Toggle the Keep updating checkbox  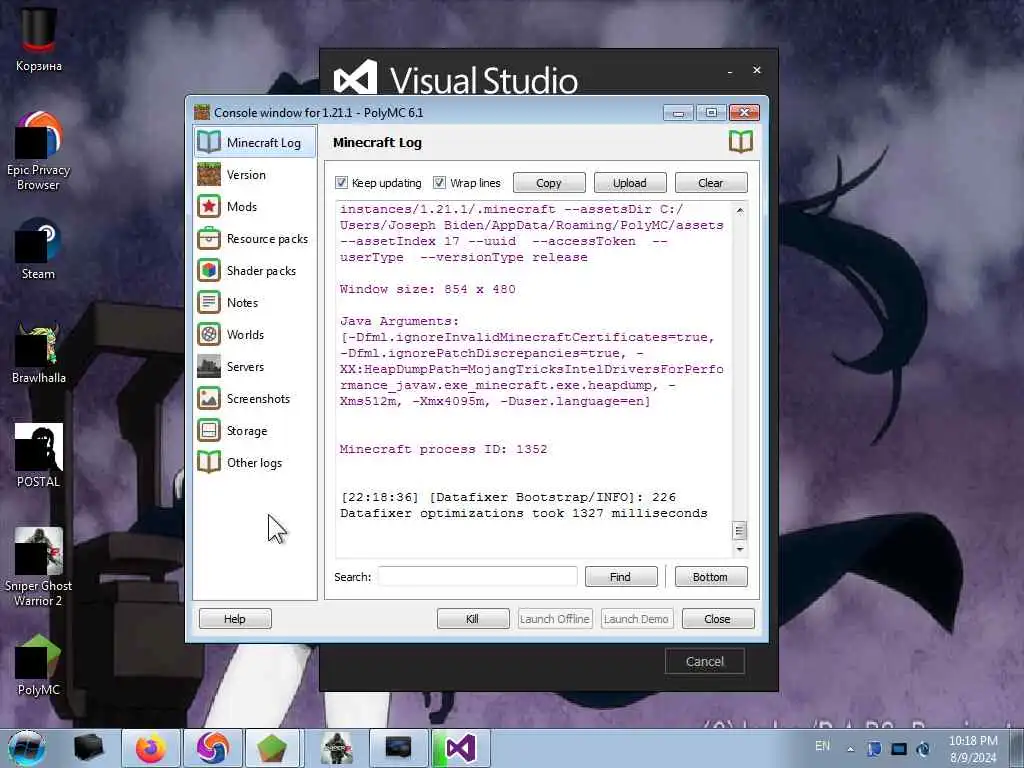(342, 183)
